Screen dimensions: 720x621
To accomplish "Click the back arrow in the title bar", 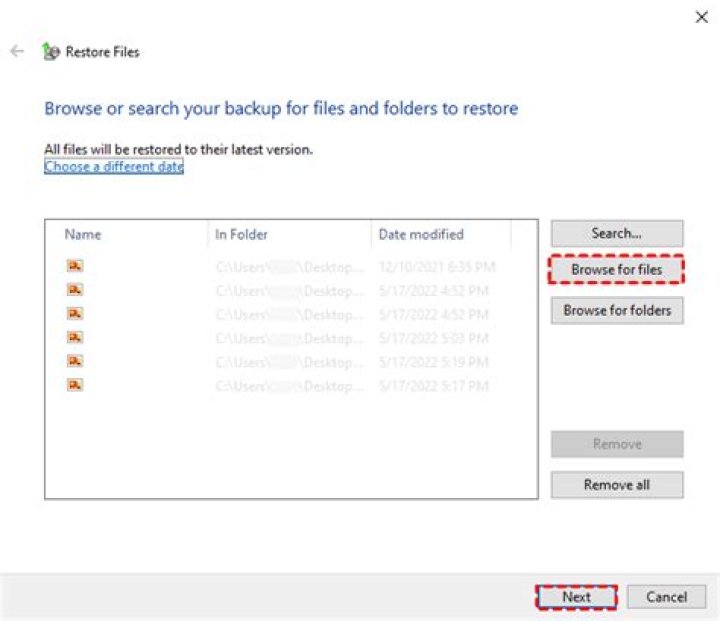I will point(17,52).
